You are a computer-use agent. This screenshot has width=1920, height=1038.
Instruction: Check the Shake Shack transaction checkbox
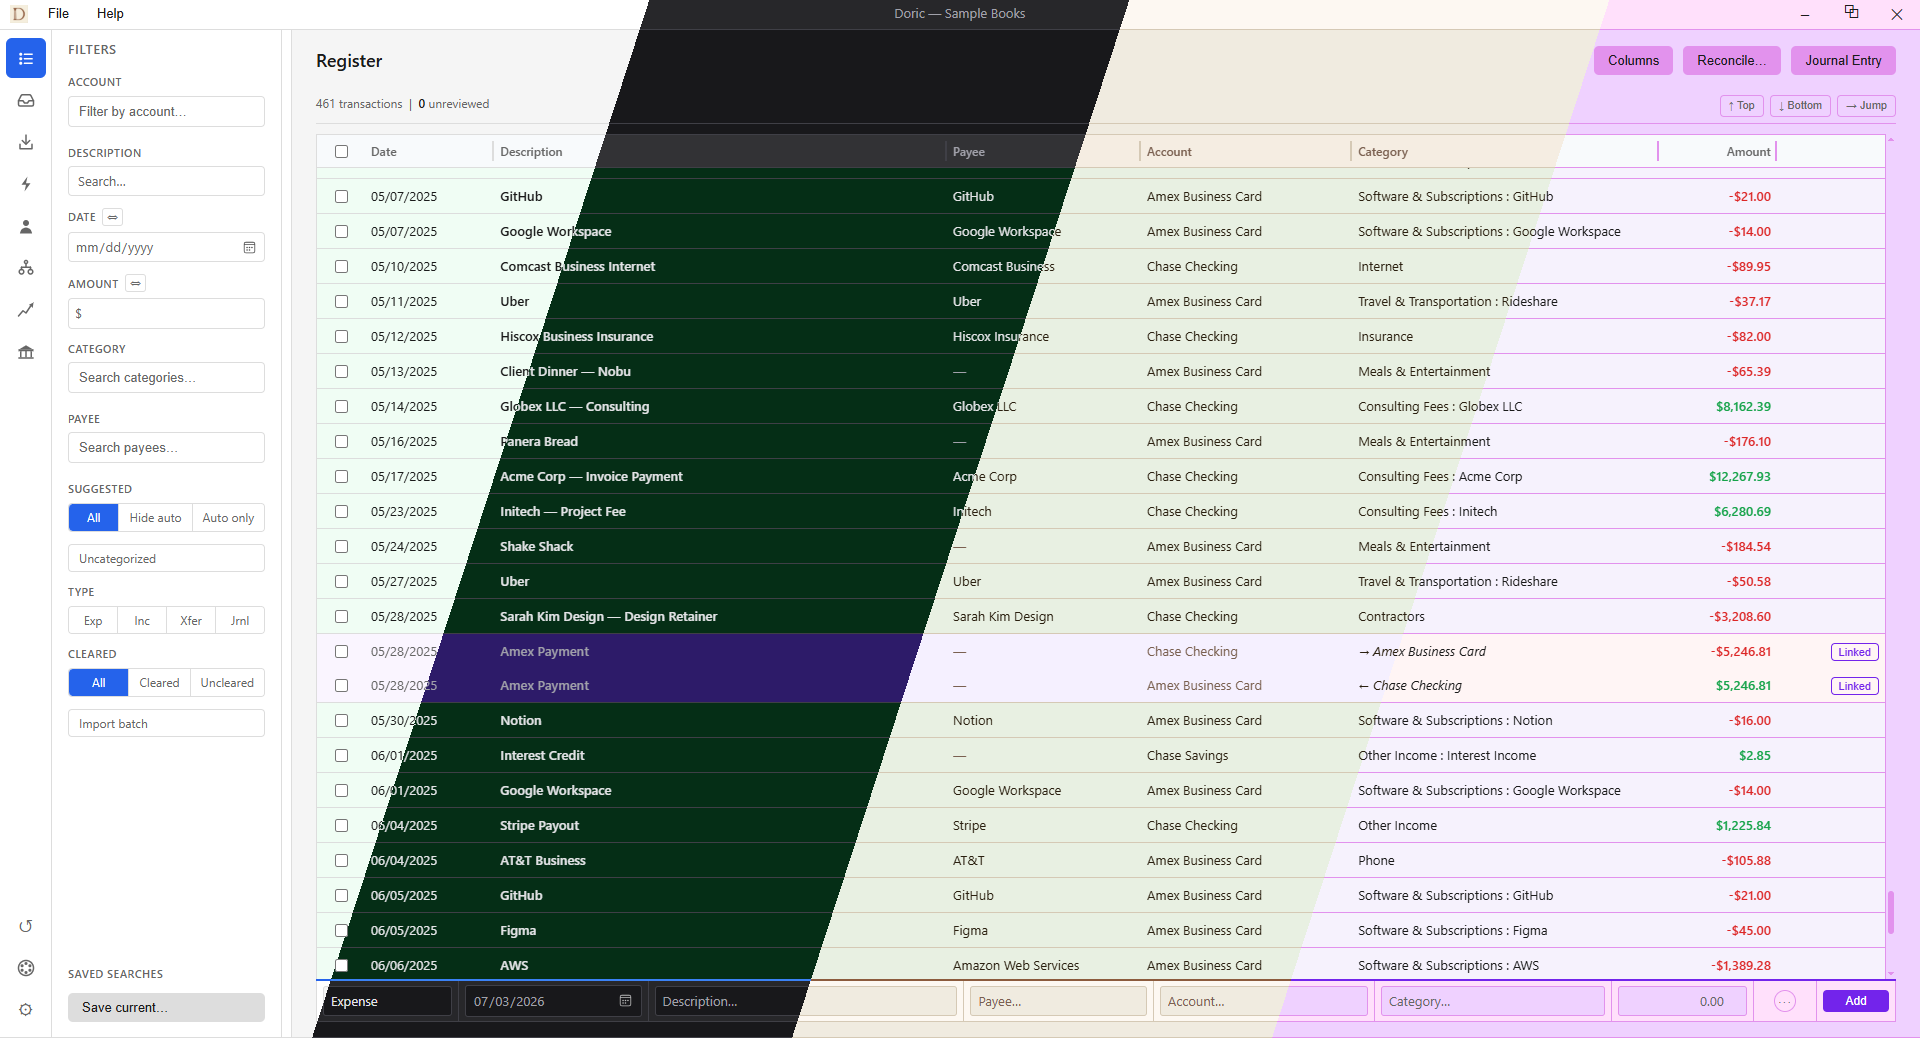click(342, 547)
